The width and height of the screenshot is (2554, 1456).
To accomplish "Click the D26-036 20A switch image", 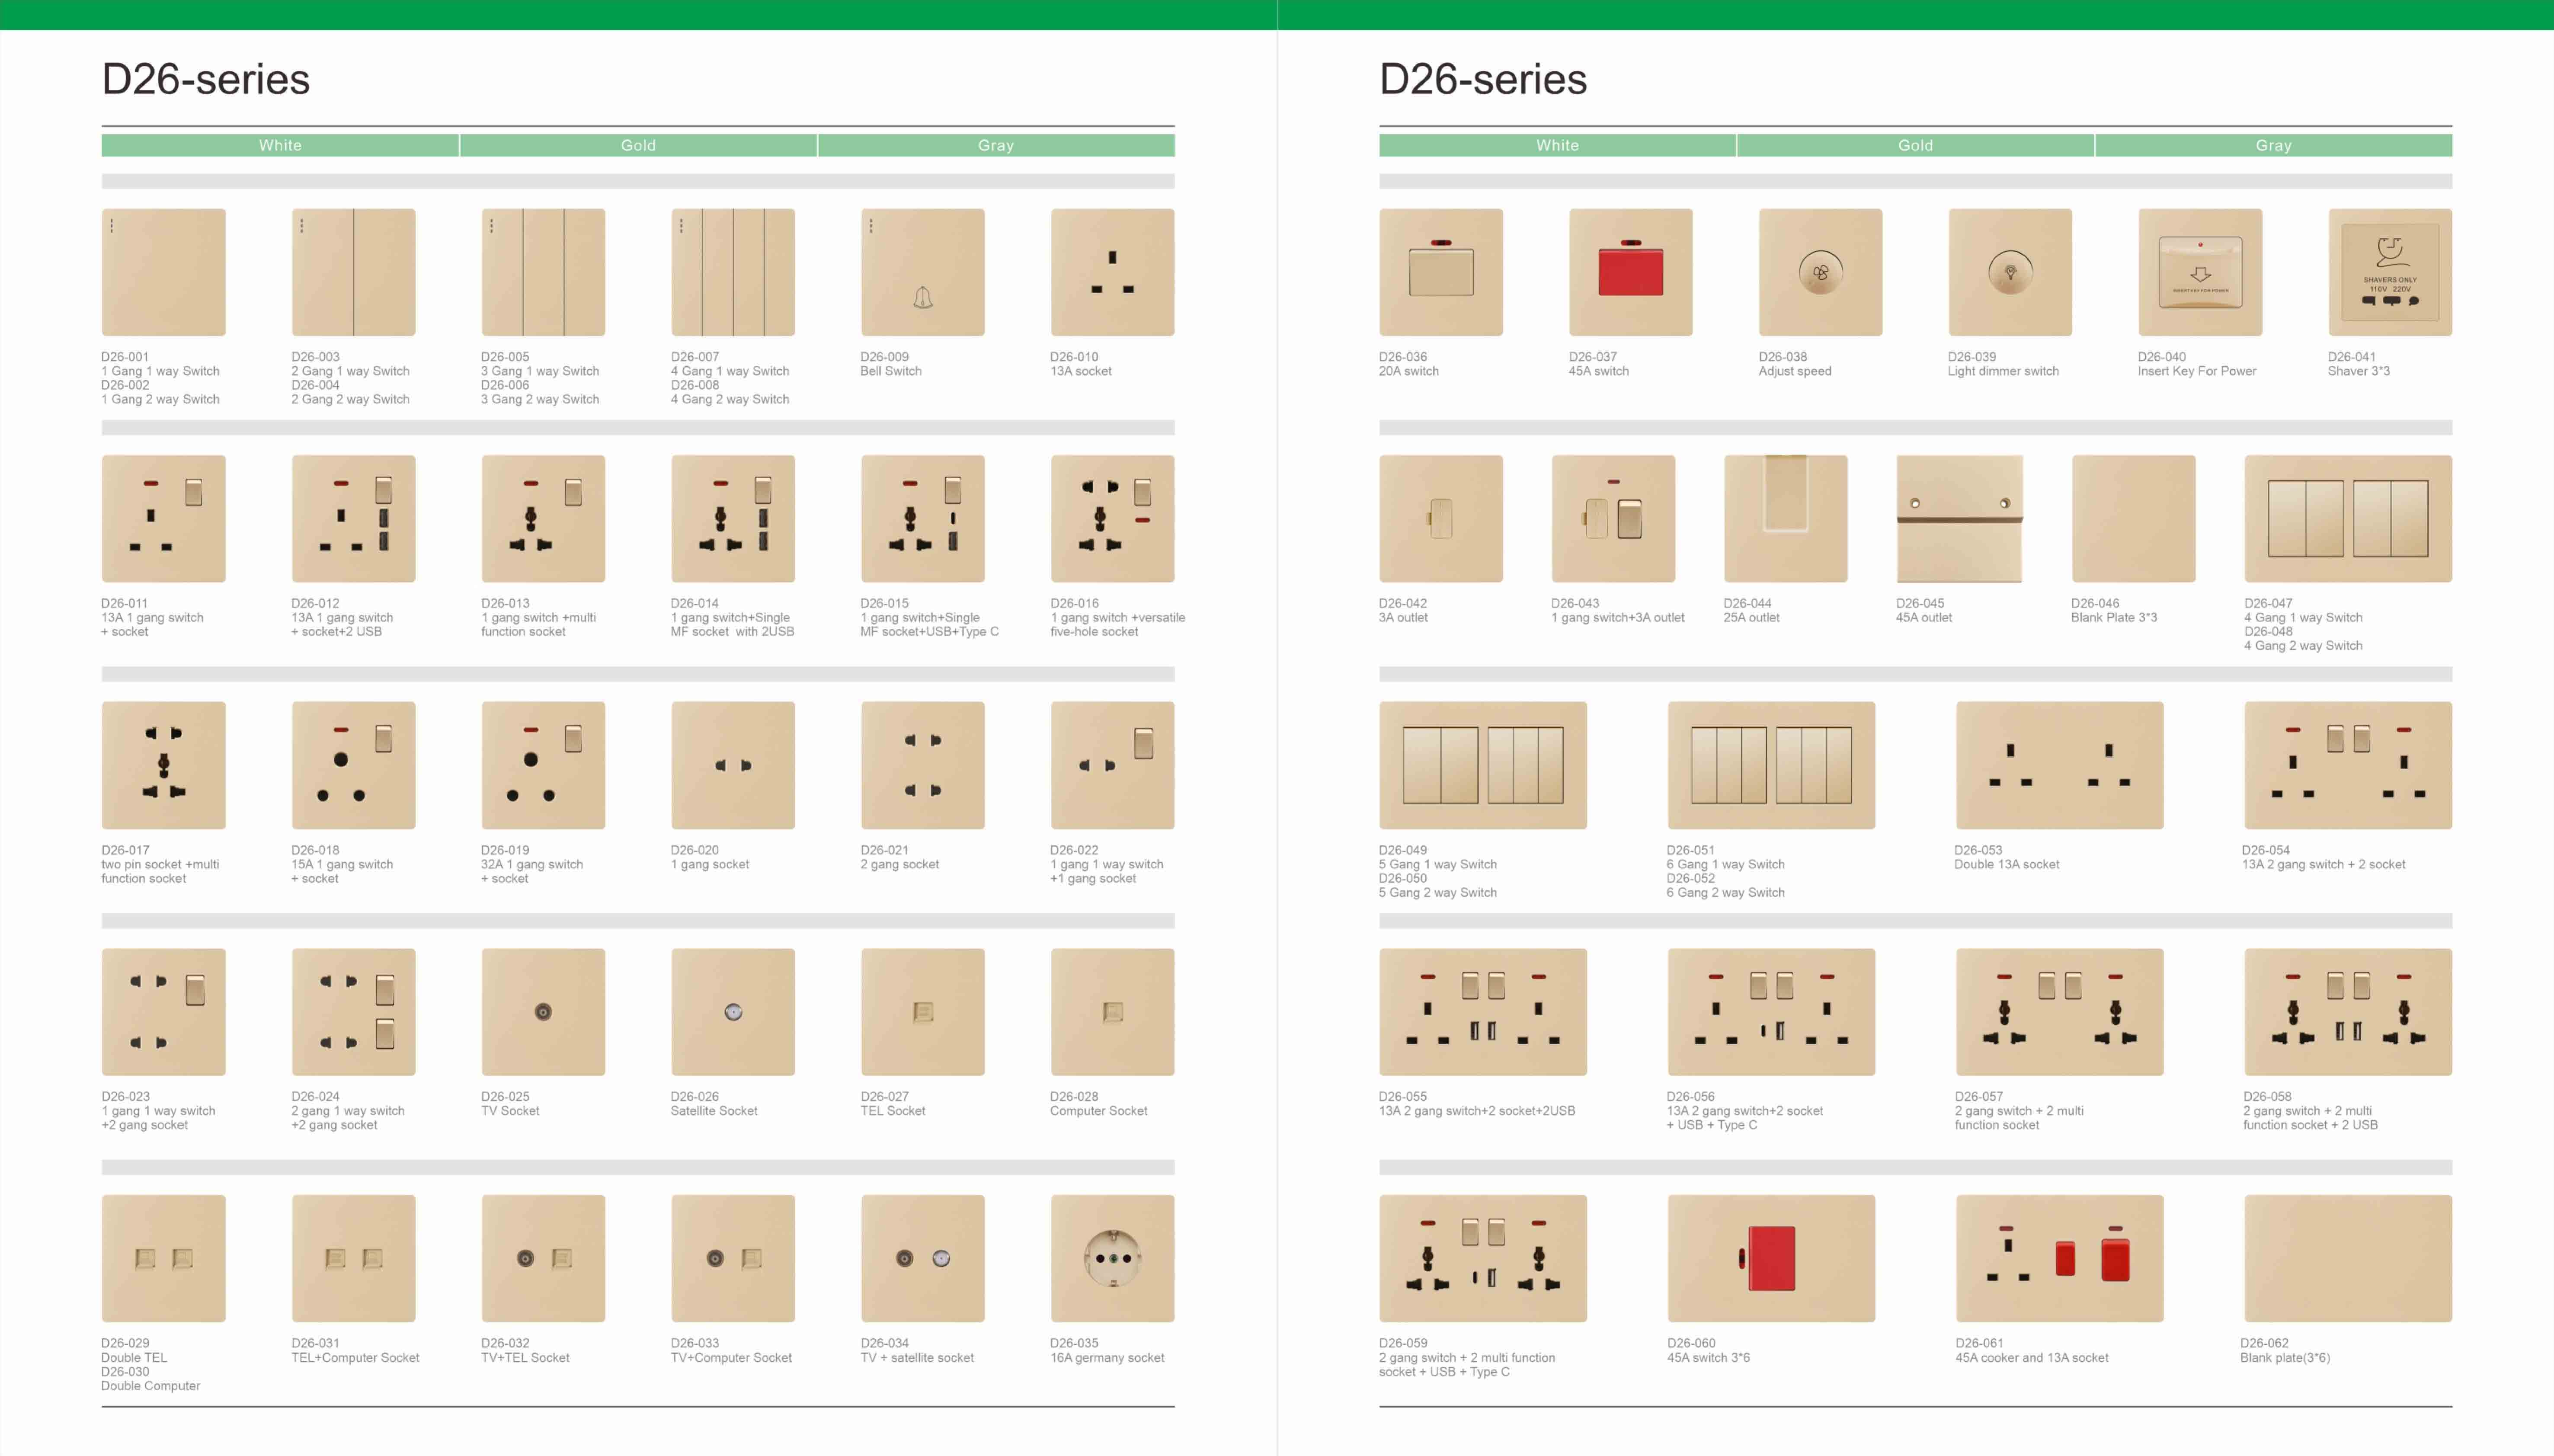I will point(1441,272).
